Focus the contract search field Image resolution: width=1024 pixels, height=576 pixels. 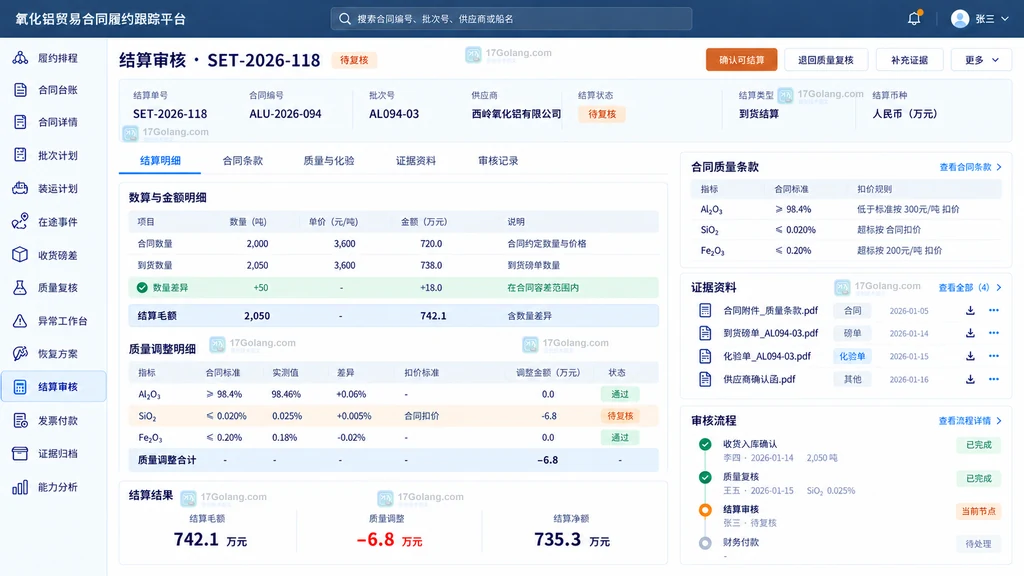pos(511,19)
